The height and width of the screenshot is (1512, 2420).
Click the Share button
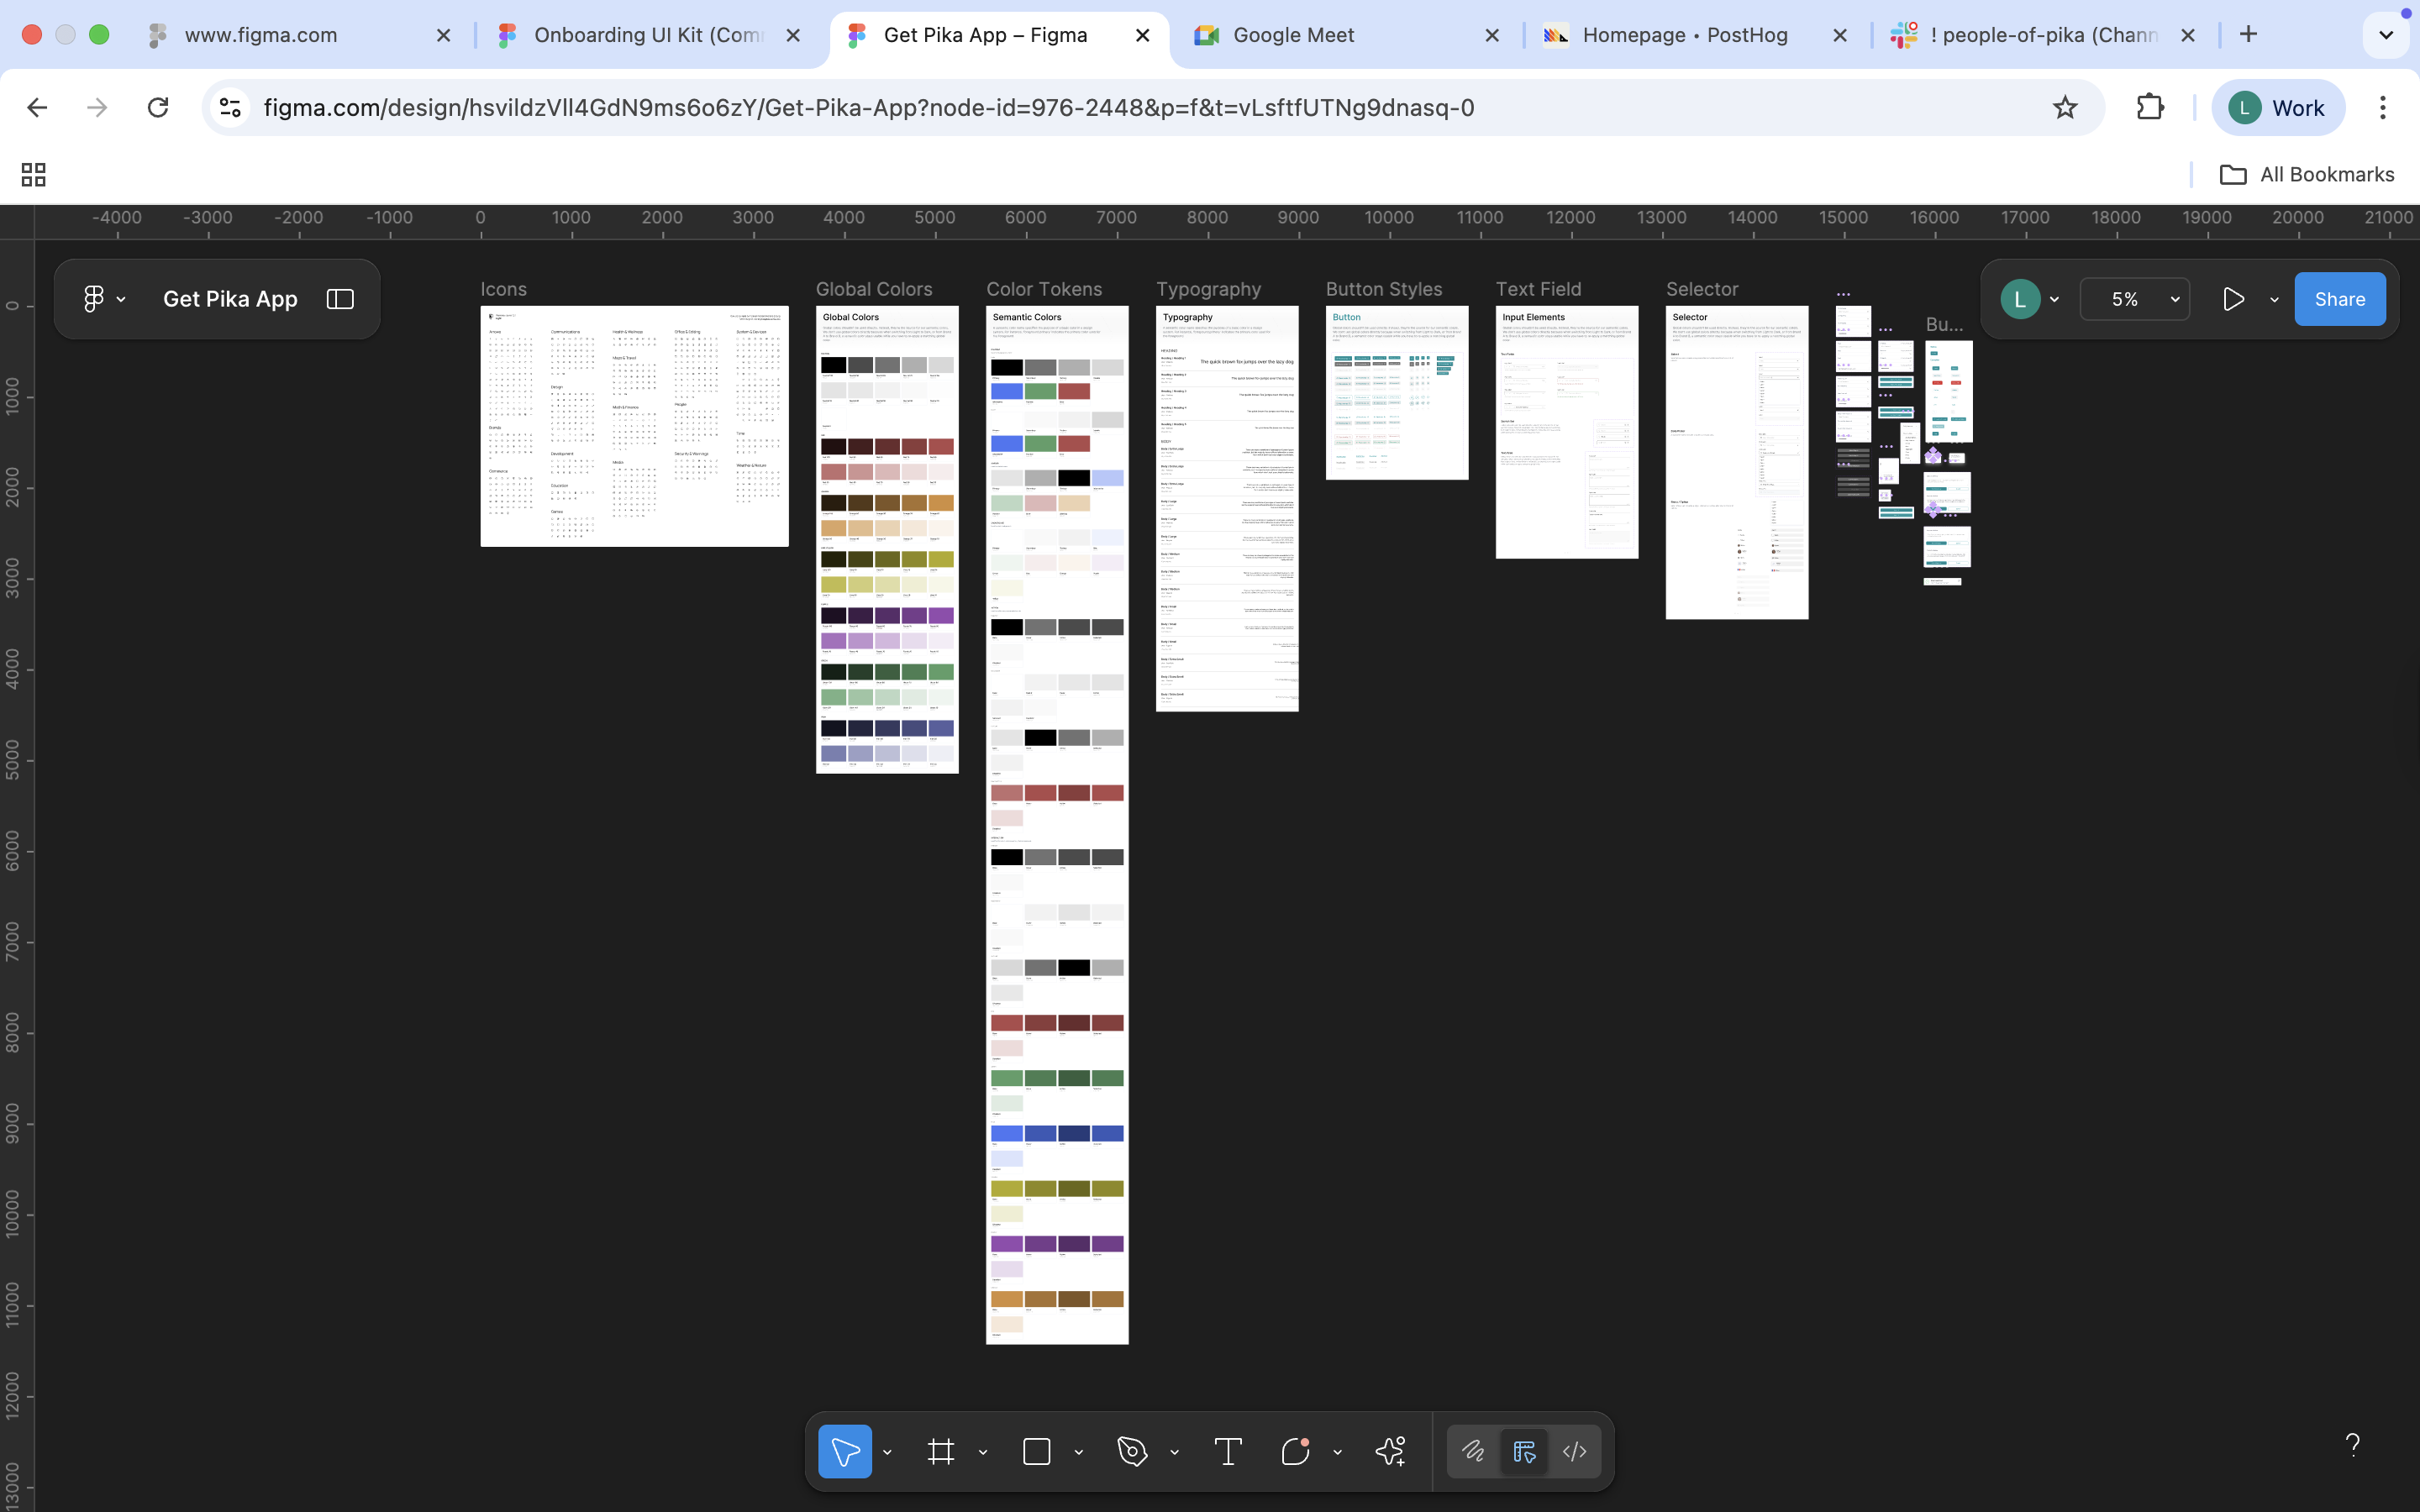tap(2339, 299)
